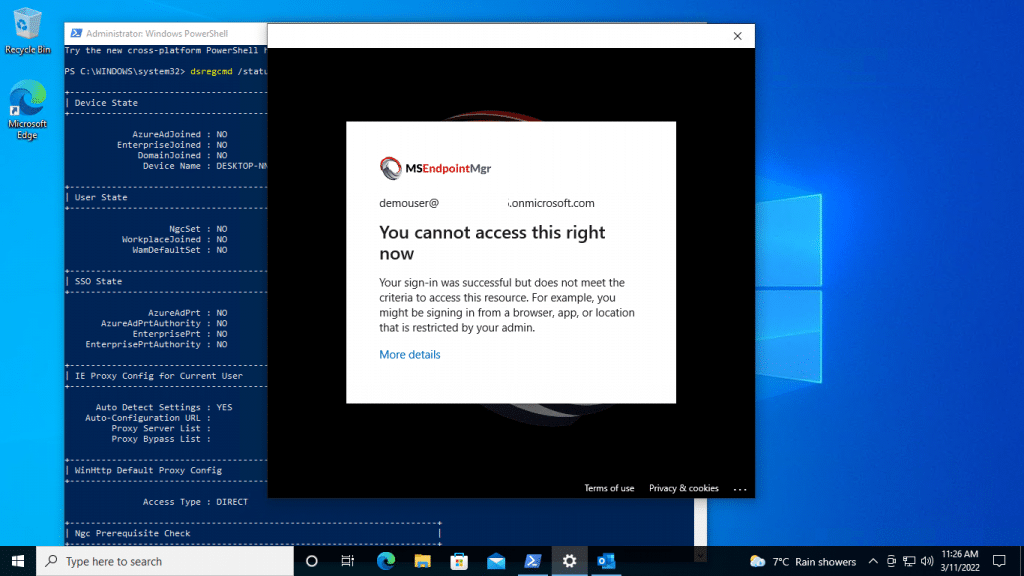Click the Meet Now camera icon in the tray
The image size is (1024, 576).
(891, 561)
